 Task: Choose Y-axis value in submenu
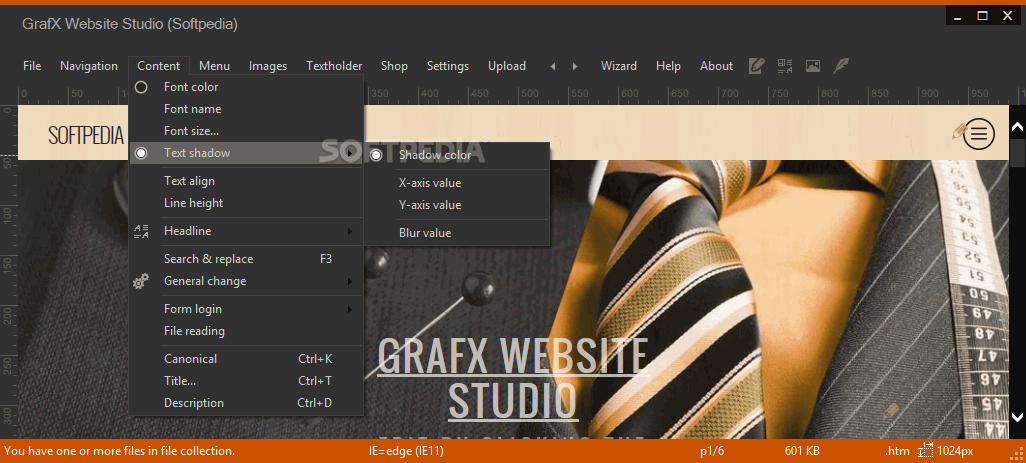click(x=457, y=205)
